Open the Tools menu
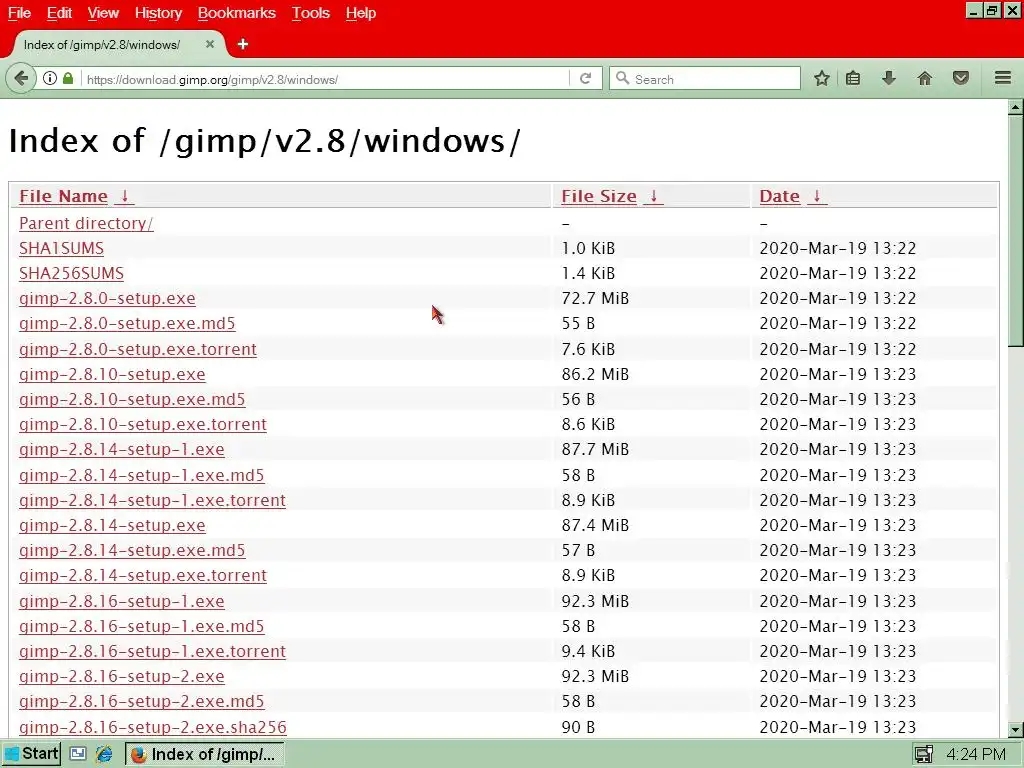This screenshot has height=768, width=1024. point(311,13)
